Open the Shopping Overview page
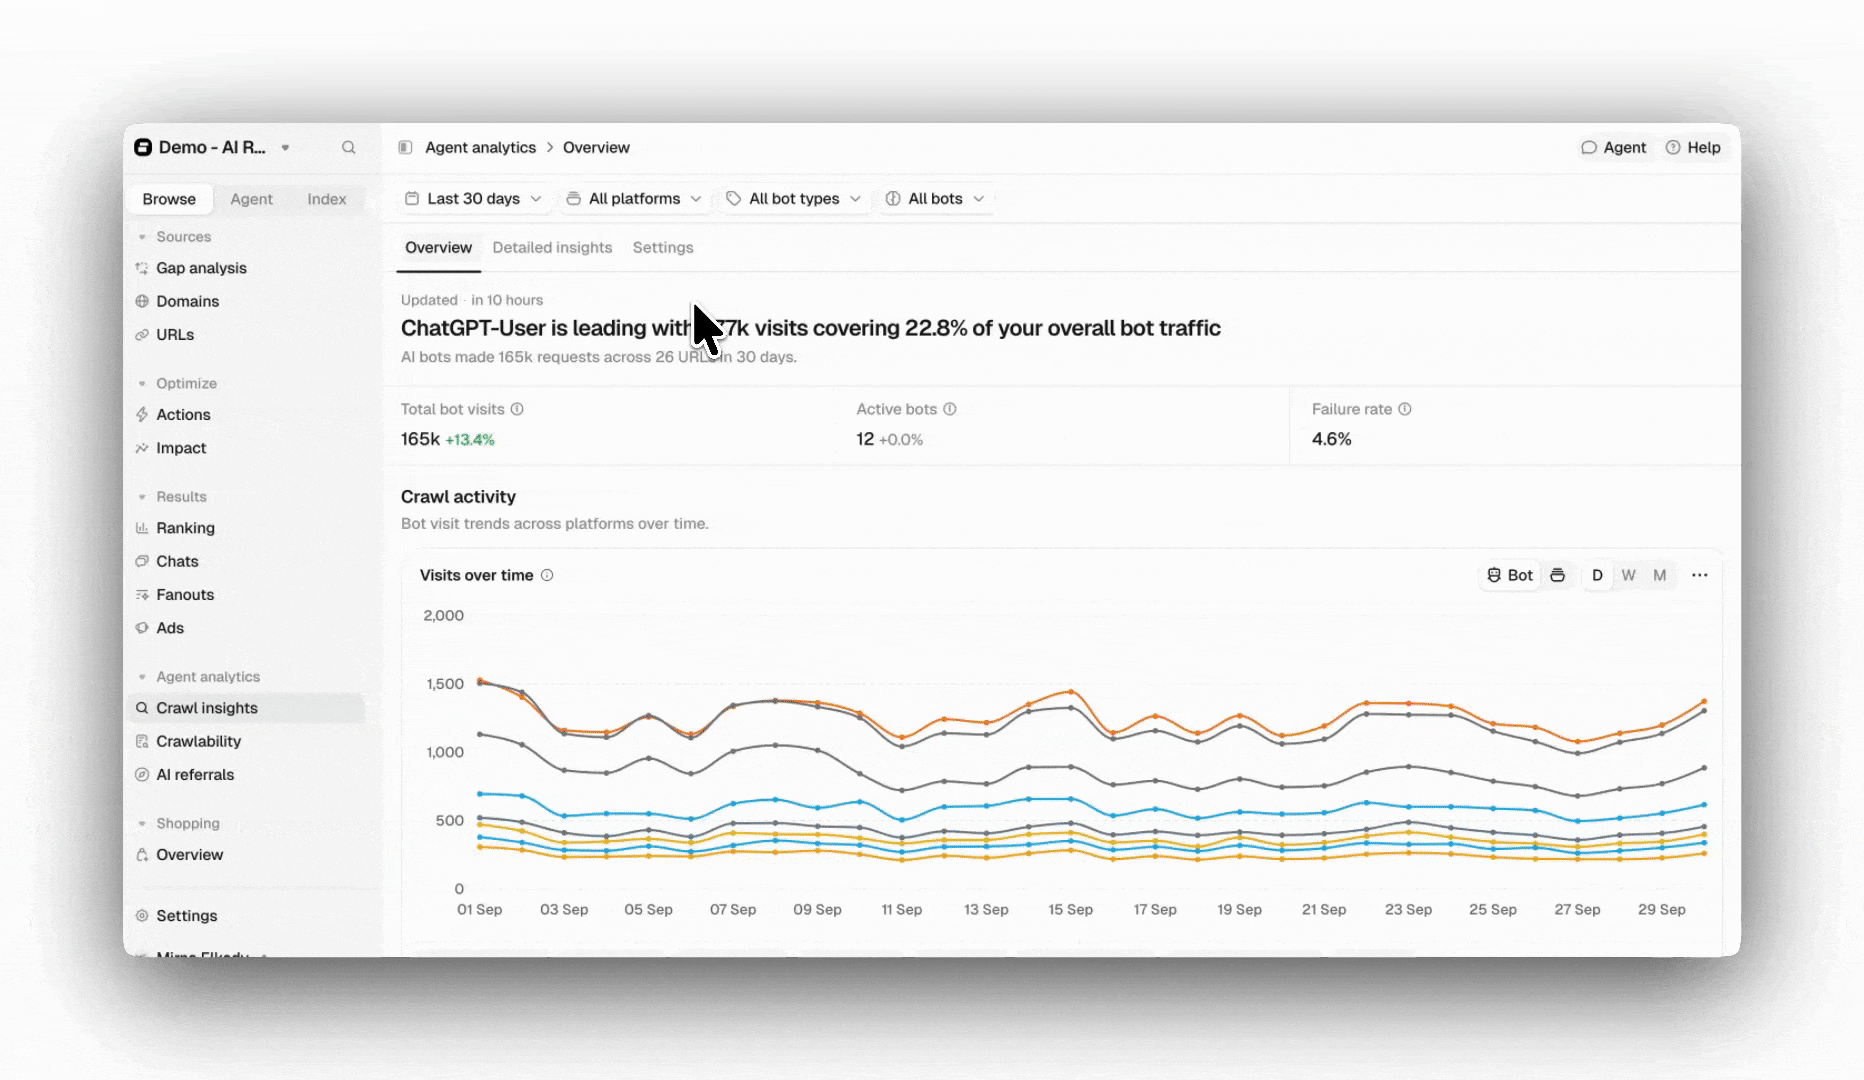This screenshot has width=1864, height=1080. [x=189, y=855]
